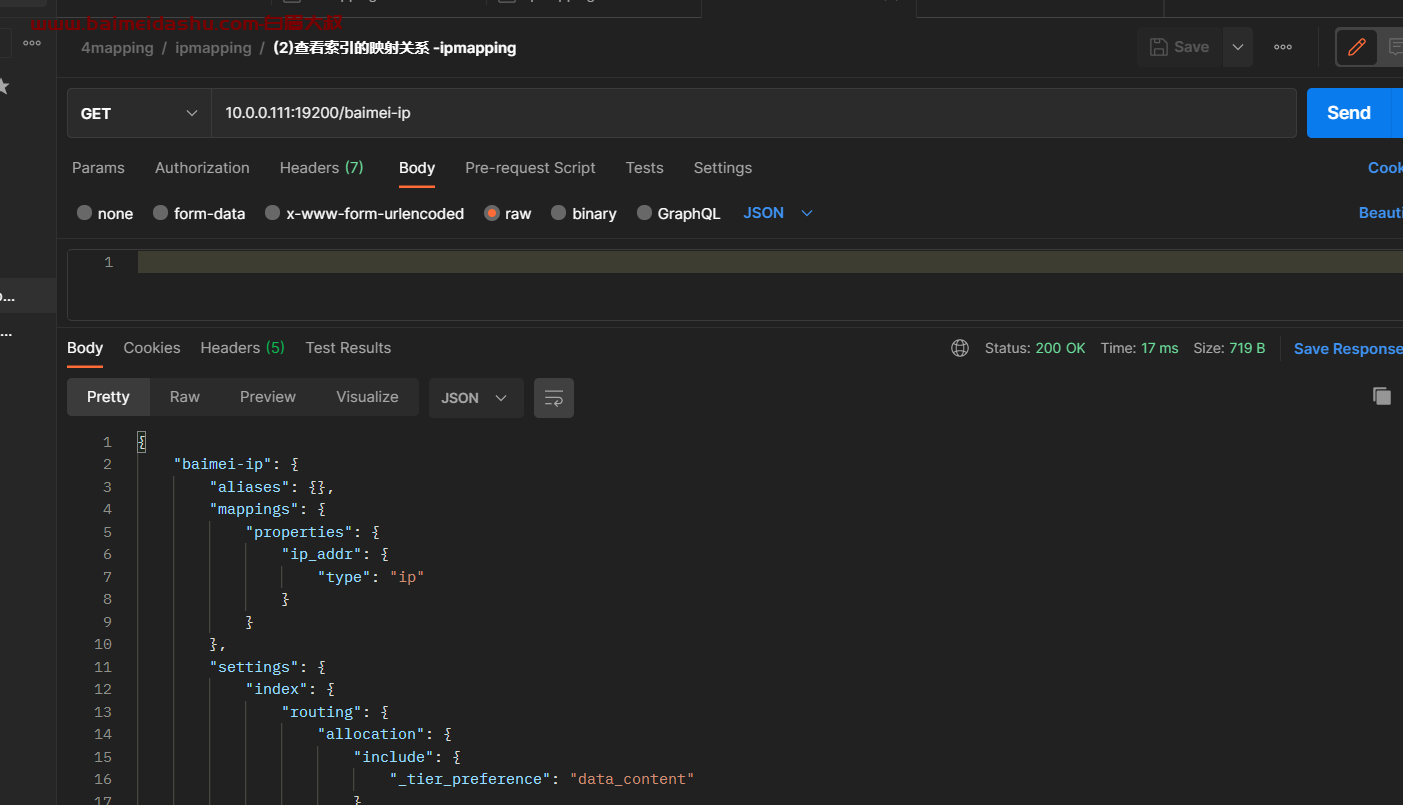
Task: Click the "allocation" key line
Action: 372,734
